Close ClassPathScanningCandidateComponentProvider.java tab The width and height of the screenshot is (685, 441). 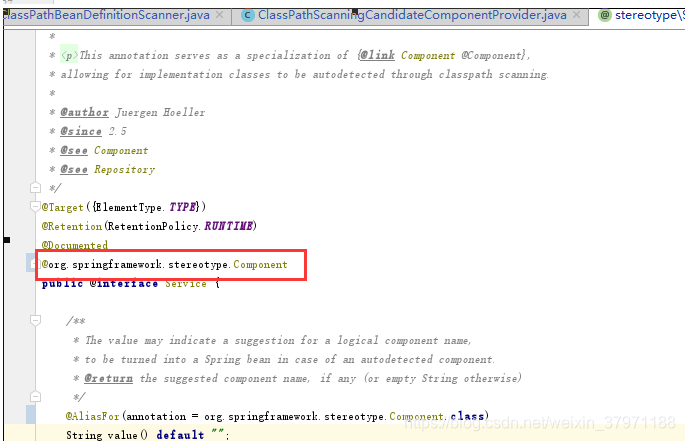tap(577, 15)
